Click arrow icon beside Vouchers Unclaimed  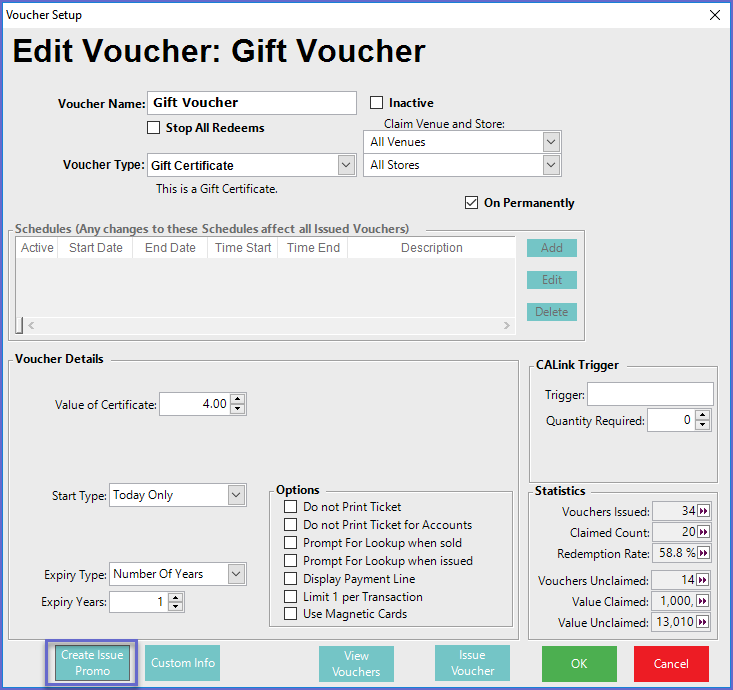[x=703, y=580]
